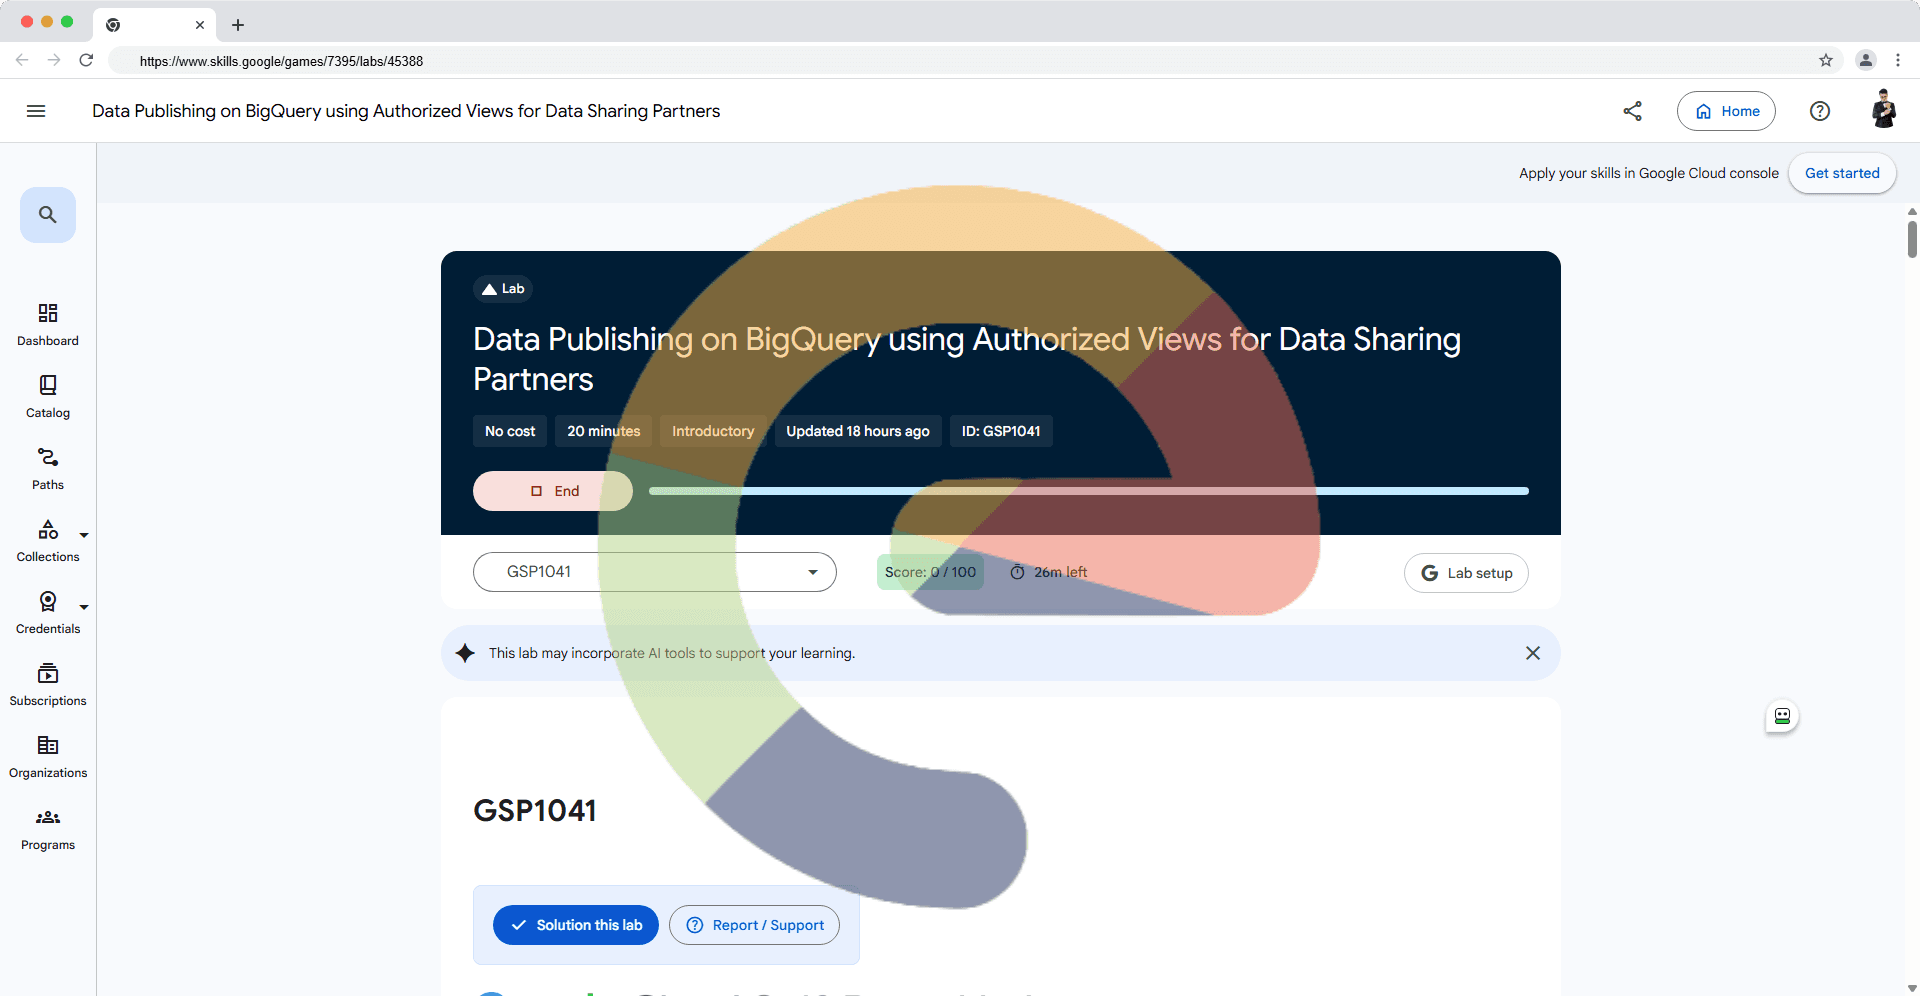Expand the Collections dropdown arrow

(84, 535)
